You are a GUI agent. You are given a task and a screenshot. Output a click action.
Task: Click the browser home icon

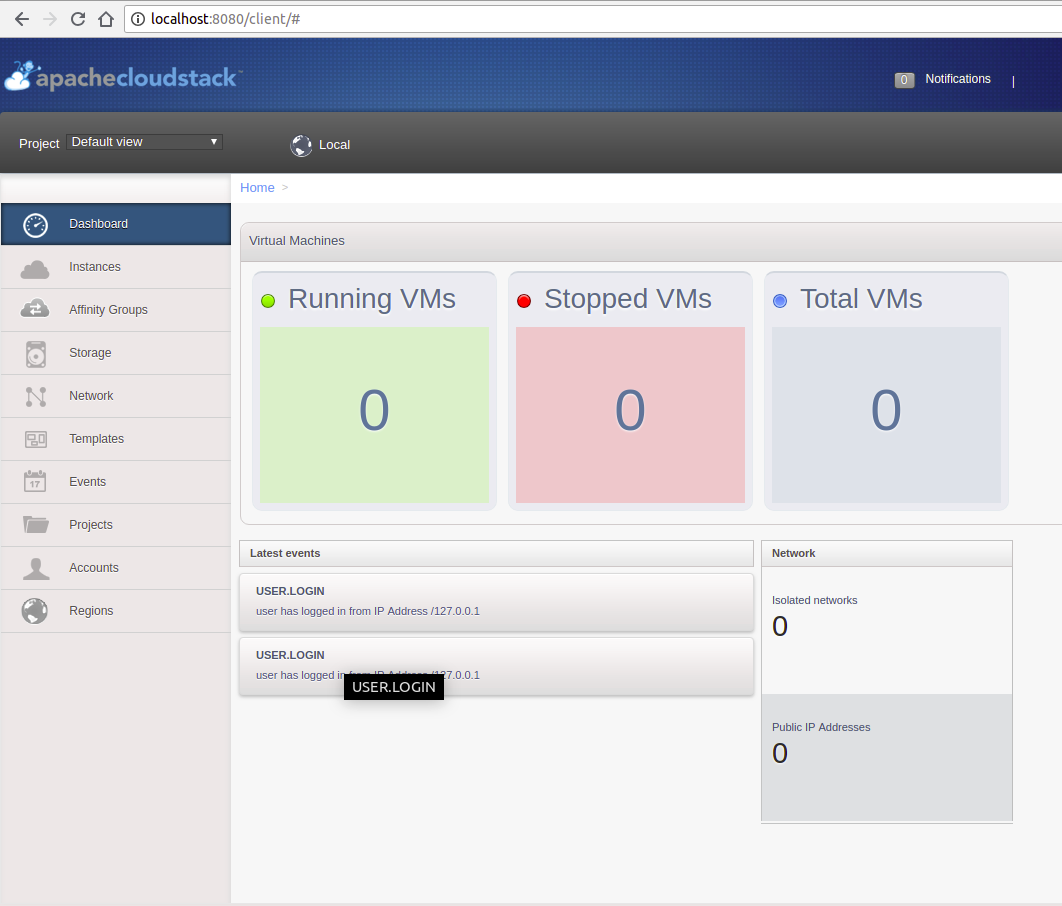pos(106,19)
